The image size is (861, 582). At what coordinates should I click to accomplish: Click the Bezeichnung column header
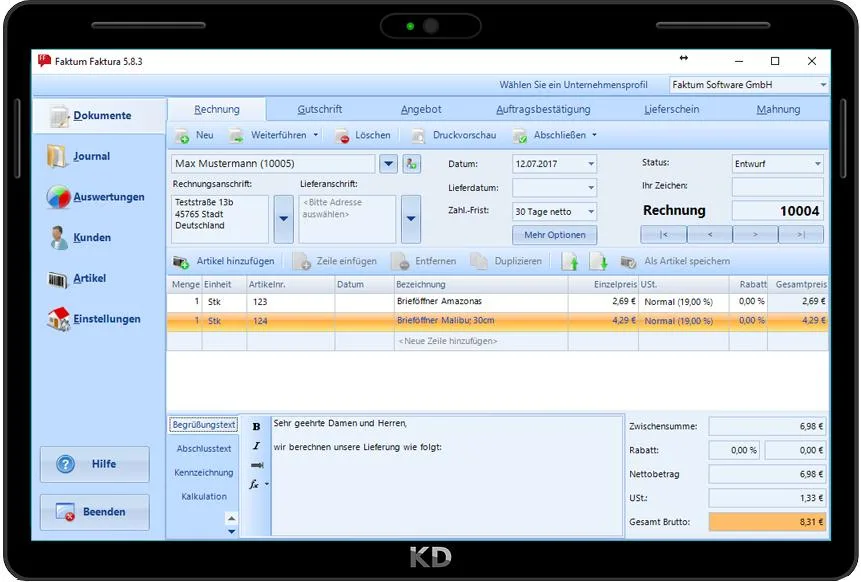point(481,284)
